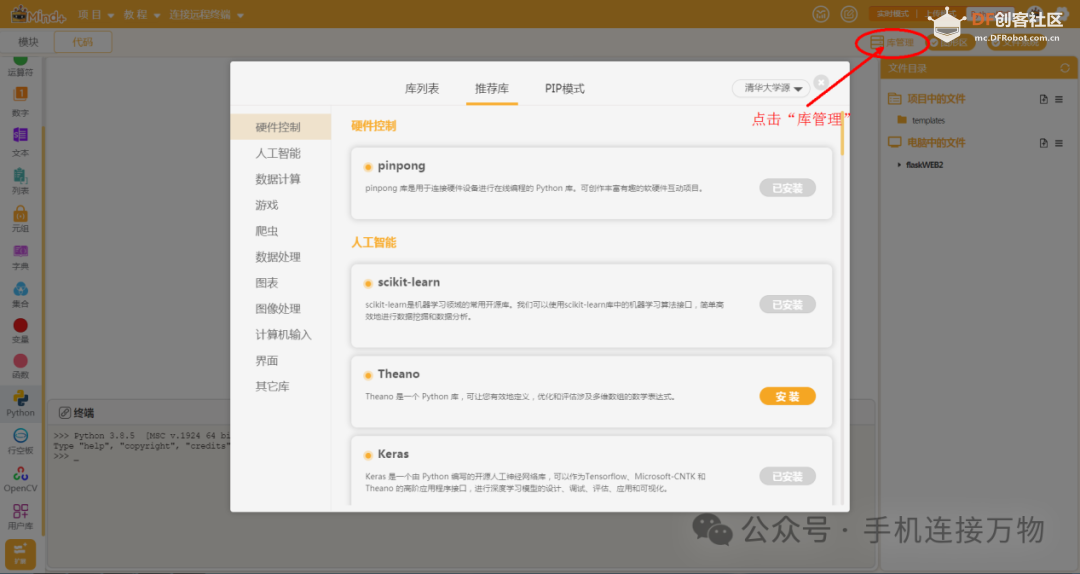Click the 已安装 button for pinpong
The height and width of the screenshot is (574, 1080).
coord(787,188)
